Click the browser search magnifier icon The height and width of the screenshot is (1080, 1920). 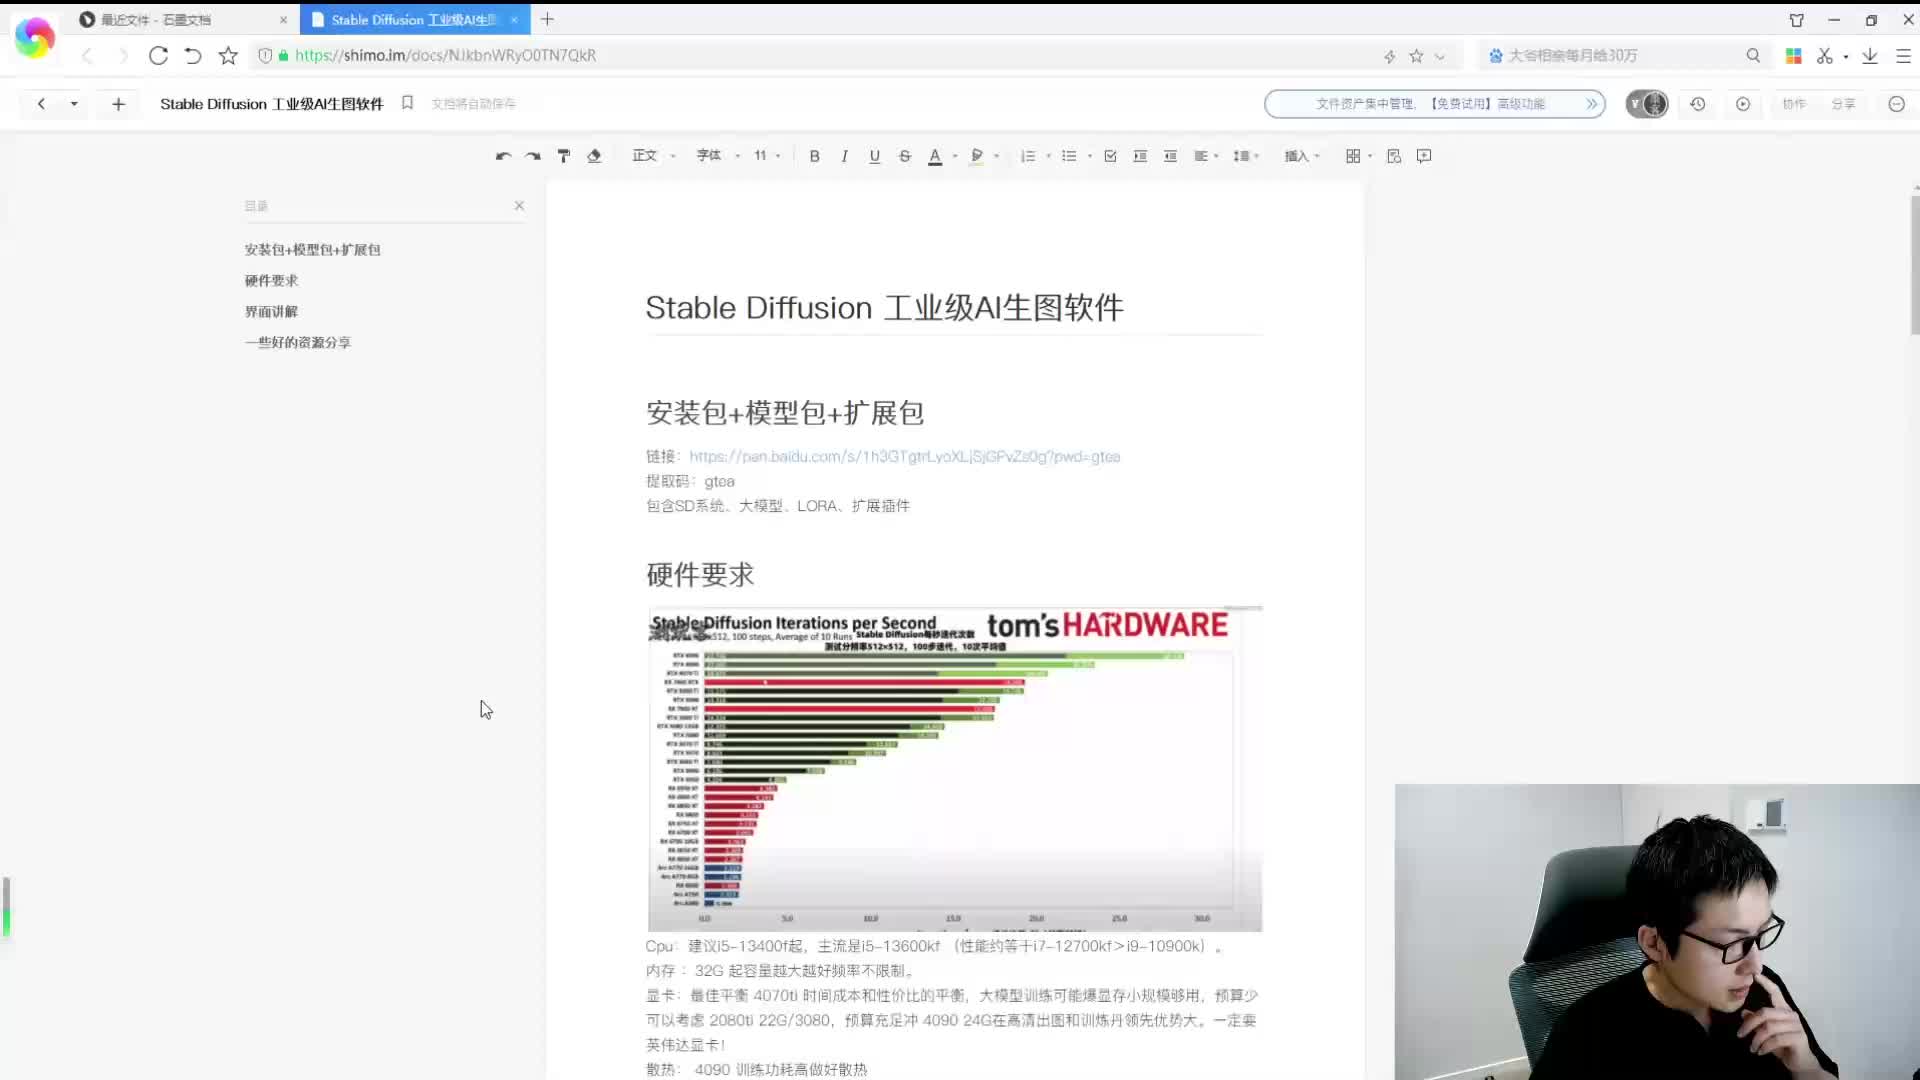pyautogui.click(x=1753, y=56)
